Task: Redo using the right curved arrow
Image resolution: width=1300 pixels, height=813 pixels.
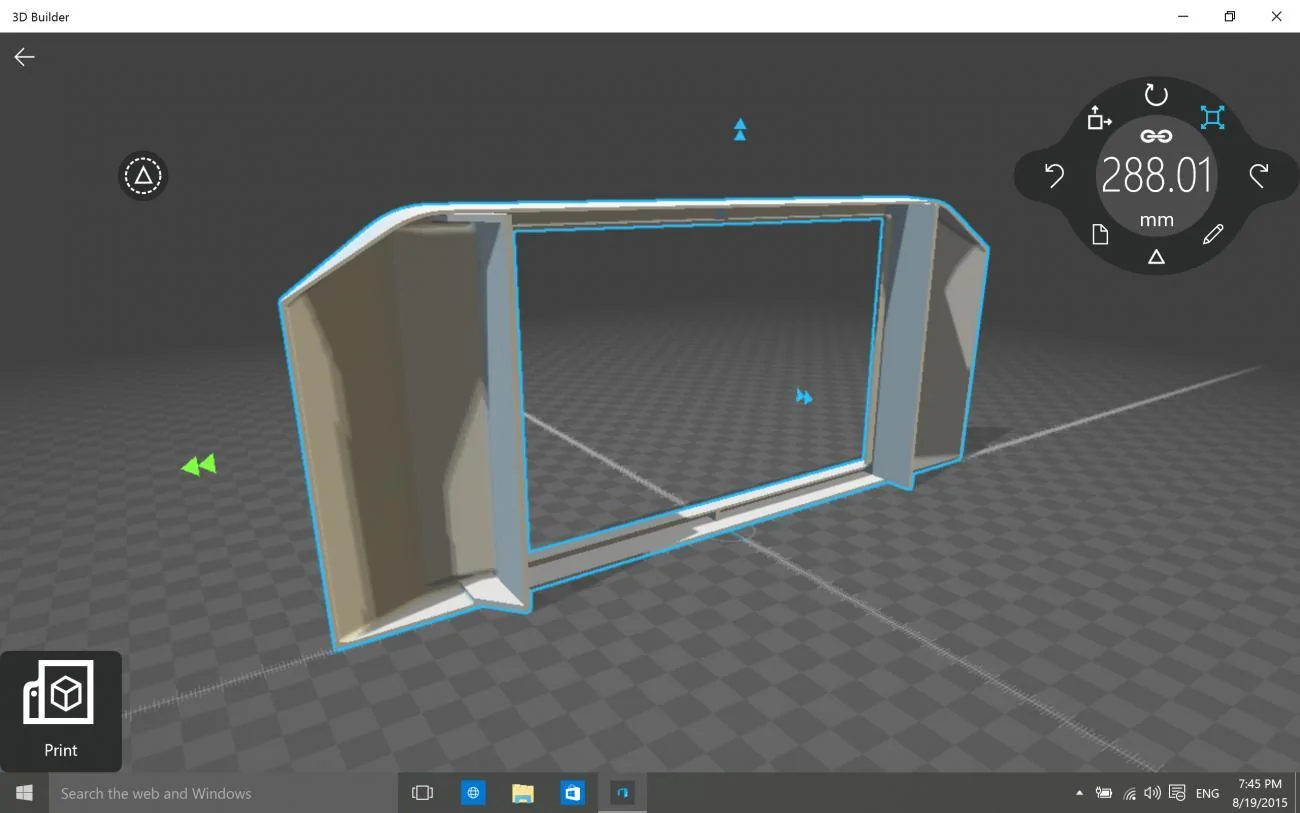Action: pos(1259,176)
